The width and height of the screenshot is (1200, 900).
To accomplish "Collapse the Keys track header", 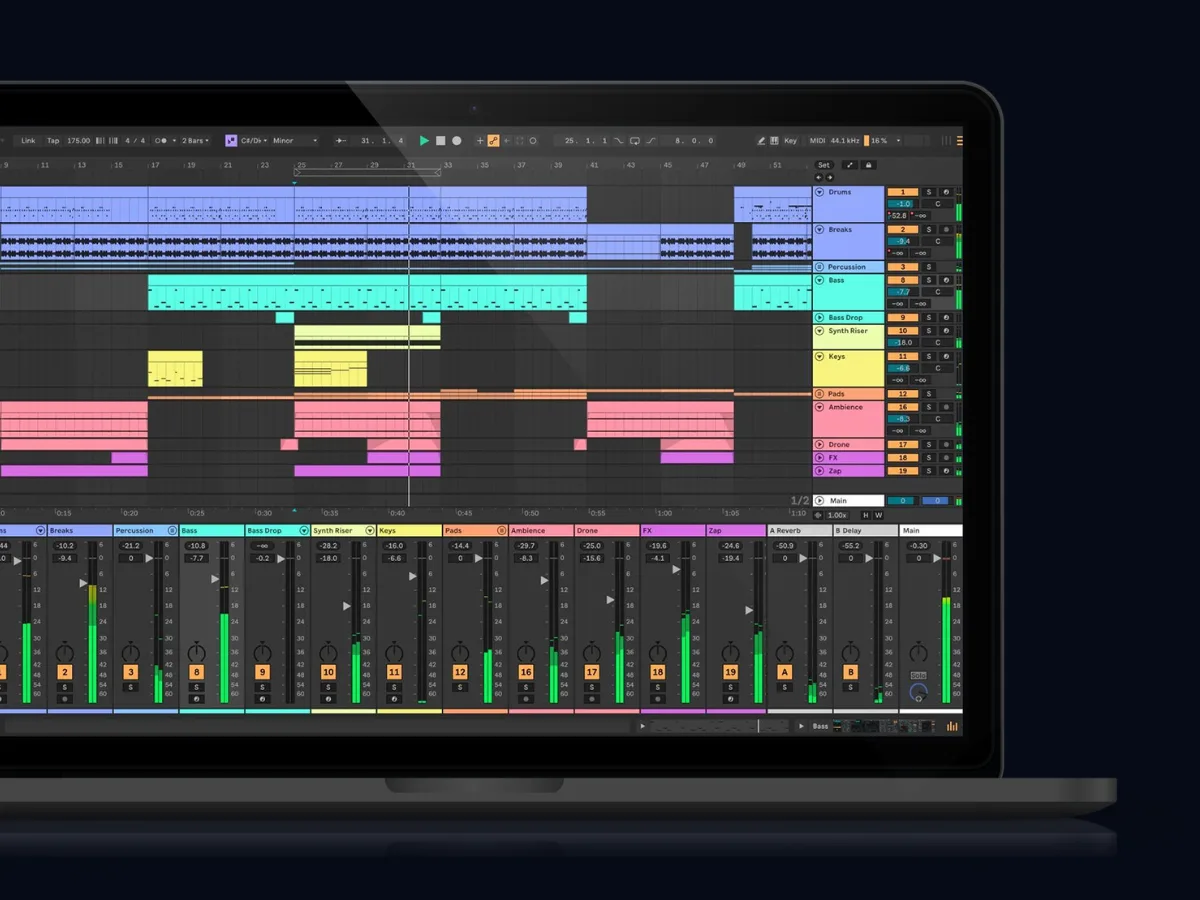I will 820,357.
